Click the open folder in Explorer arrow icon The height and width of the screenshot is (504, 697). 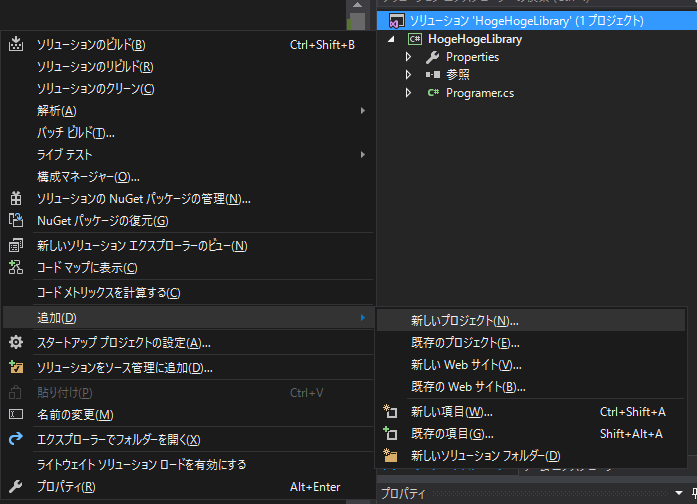click(16, 439)
